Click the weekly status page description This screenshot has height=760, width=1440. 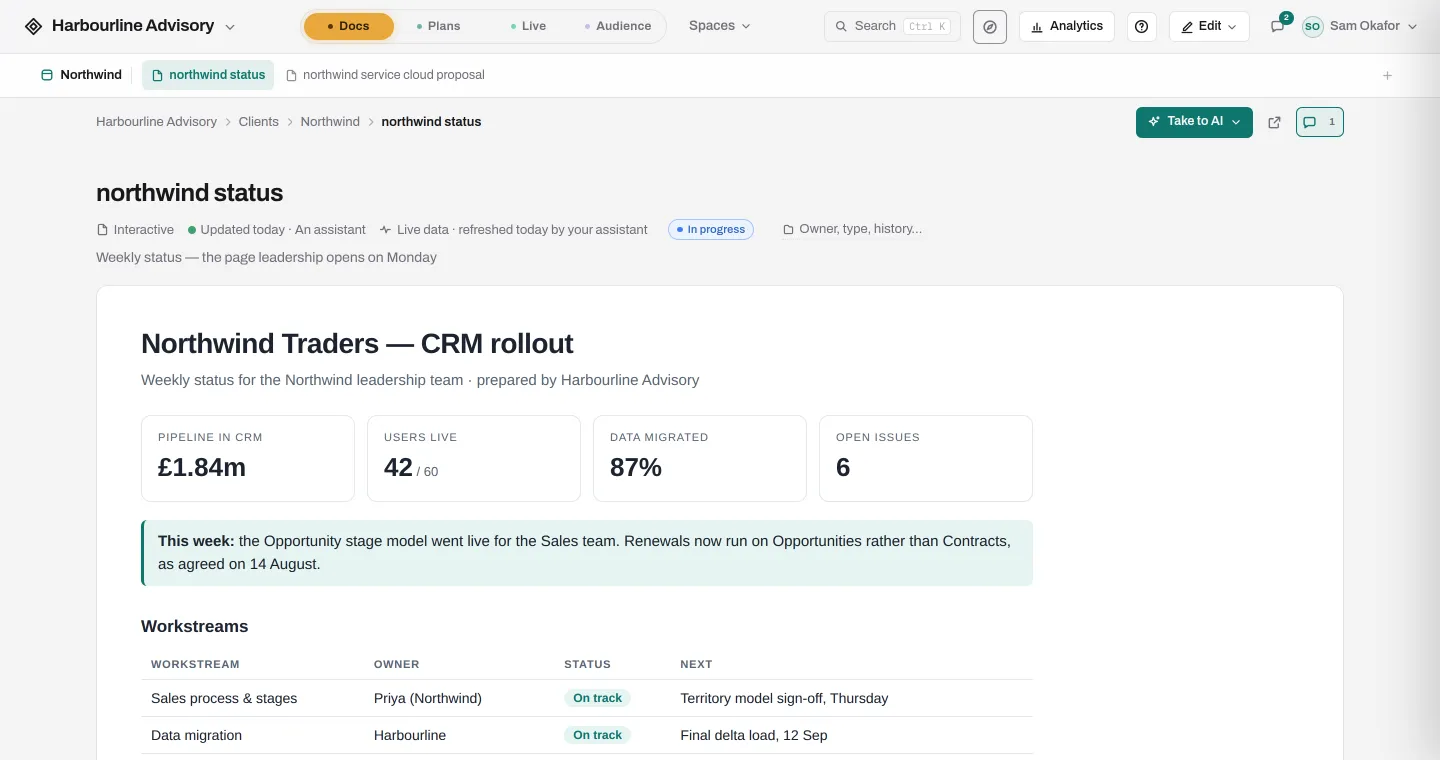point(266,257)
